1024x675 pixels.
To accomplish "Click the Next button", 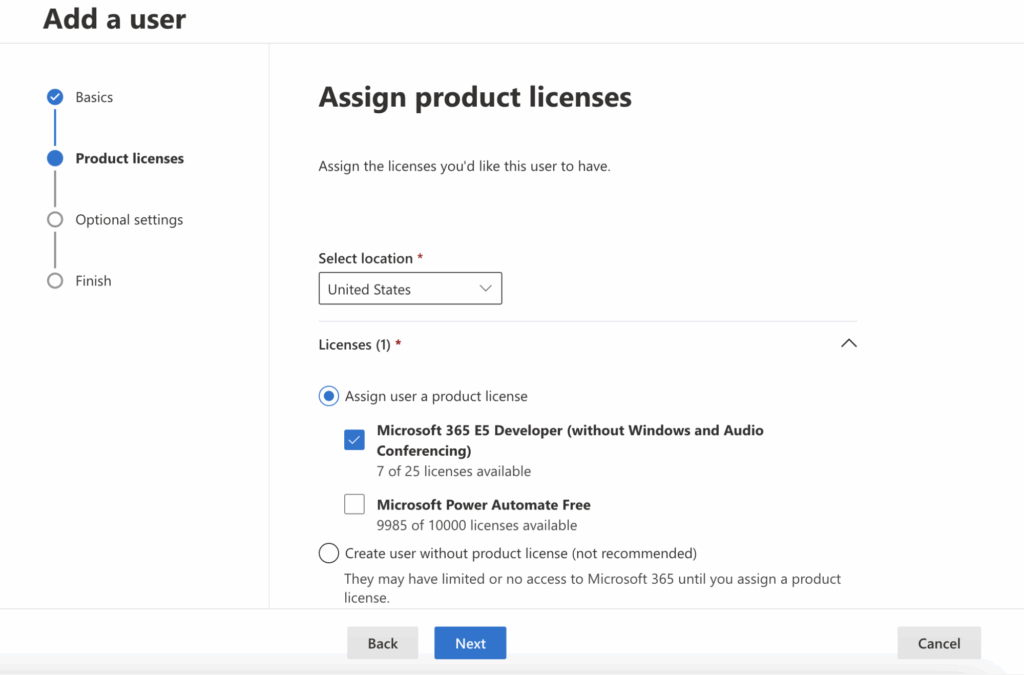I will (x=470, y=643).
